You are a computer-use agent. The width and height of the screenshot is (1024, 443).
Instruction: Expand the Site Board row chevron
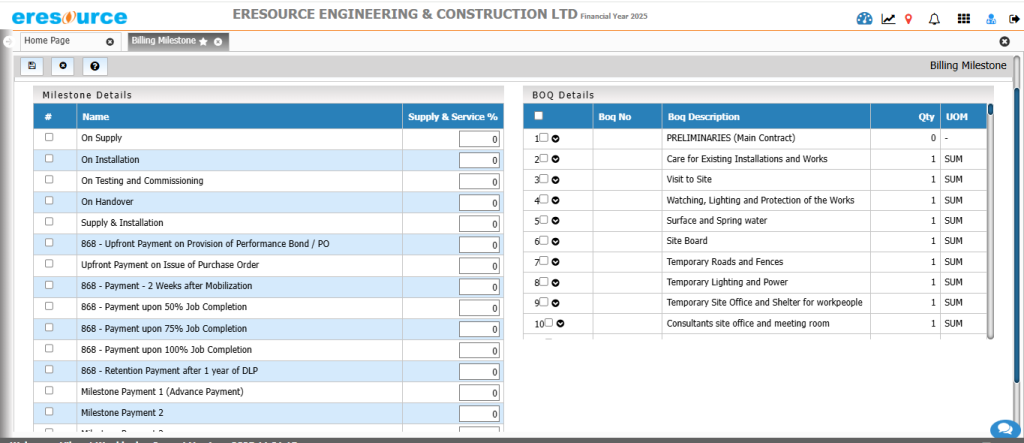pyautogui.click(x=555, y=241)
